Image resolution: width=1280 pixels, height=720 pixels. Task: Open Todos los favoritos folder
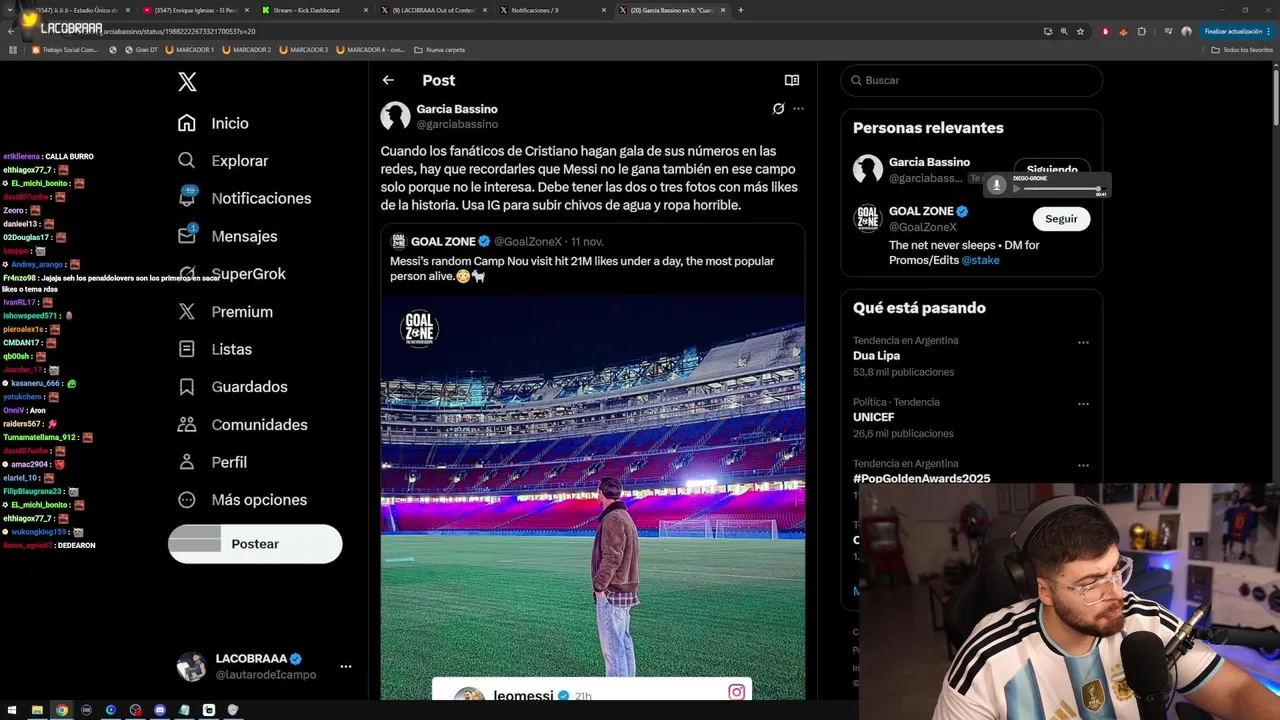(x=1241, y=49)
